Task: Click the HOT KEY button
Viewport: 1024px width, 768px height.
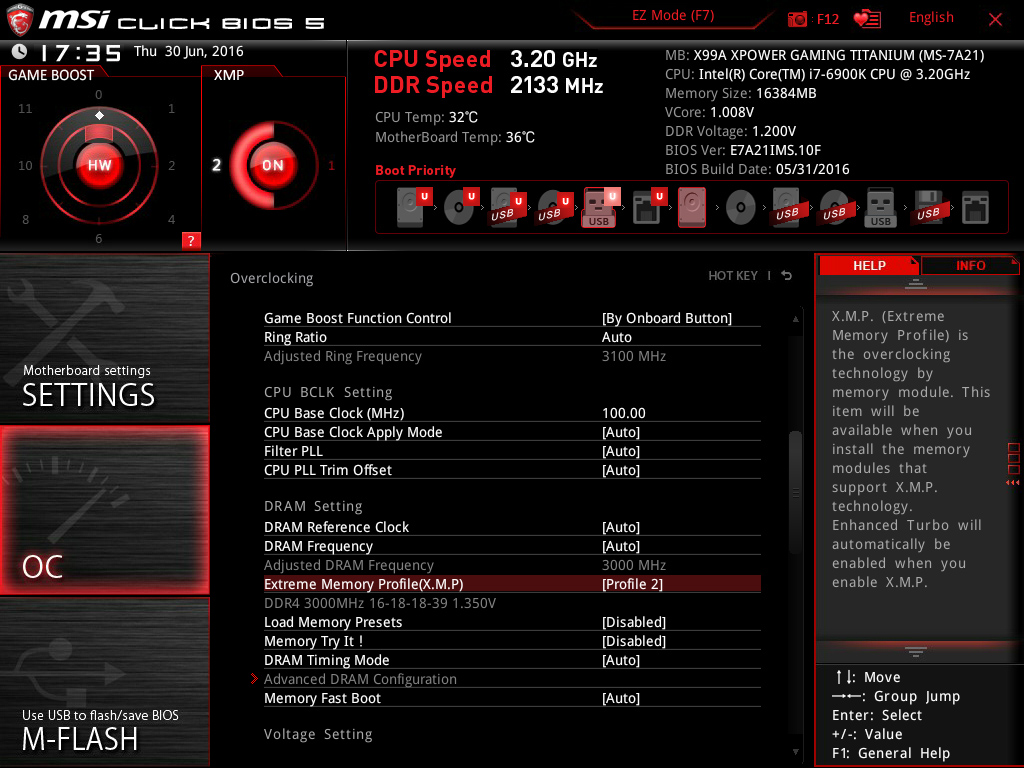Action: point(733,276)
